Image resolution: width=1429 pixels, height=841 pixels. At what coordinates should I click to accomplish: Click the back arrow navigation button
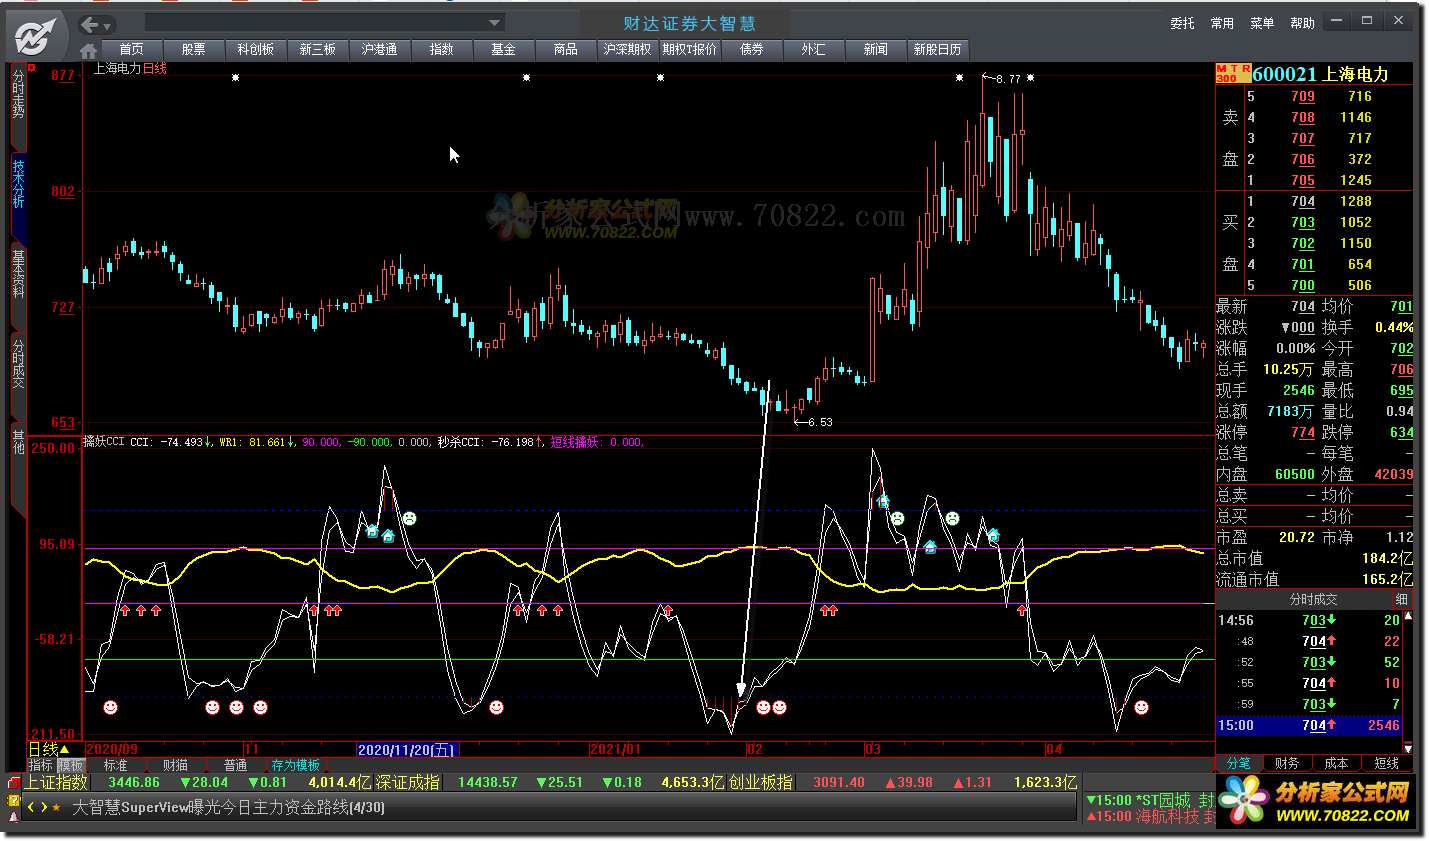[90, 25]
